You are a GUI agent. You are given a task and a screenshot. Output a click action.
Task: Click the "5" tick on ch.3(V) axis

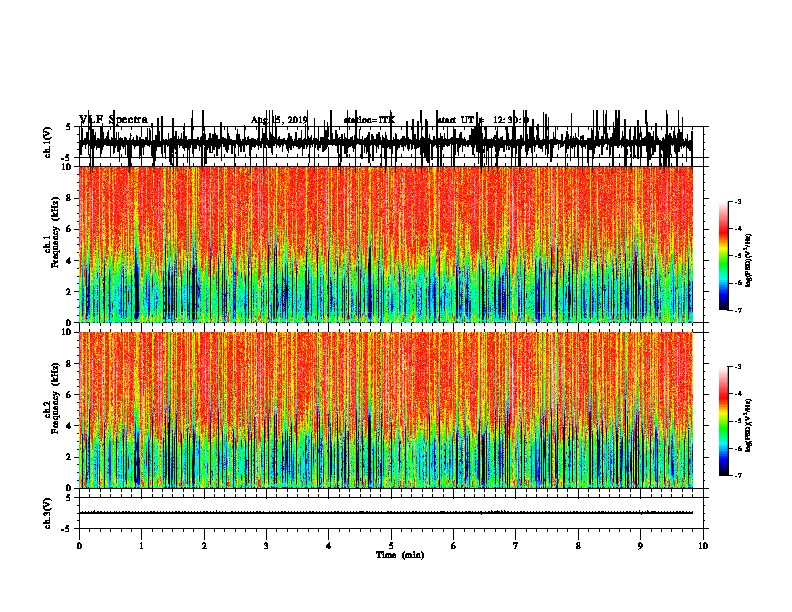[68, 498]
